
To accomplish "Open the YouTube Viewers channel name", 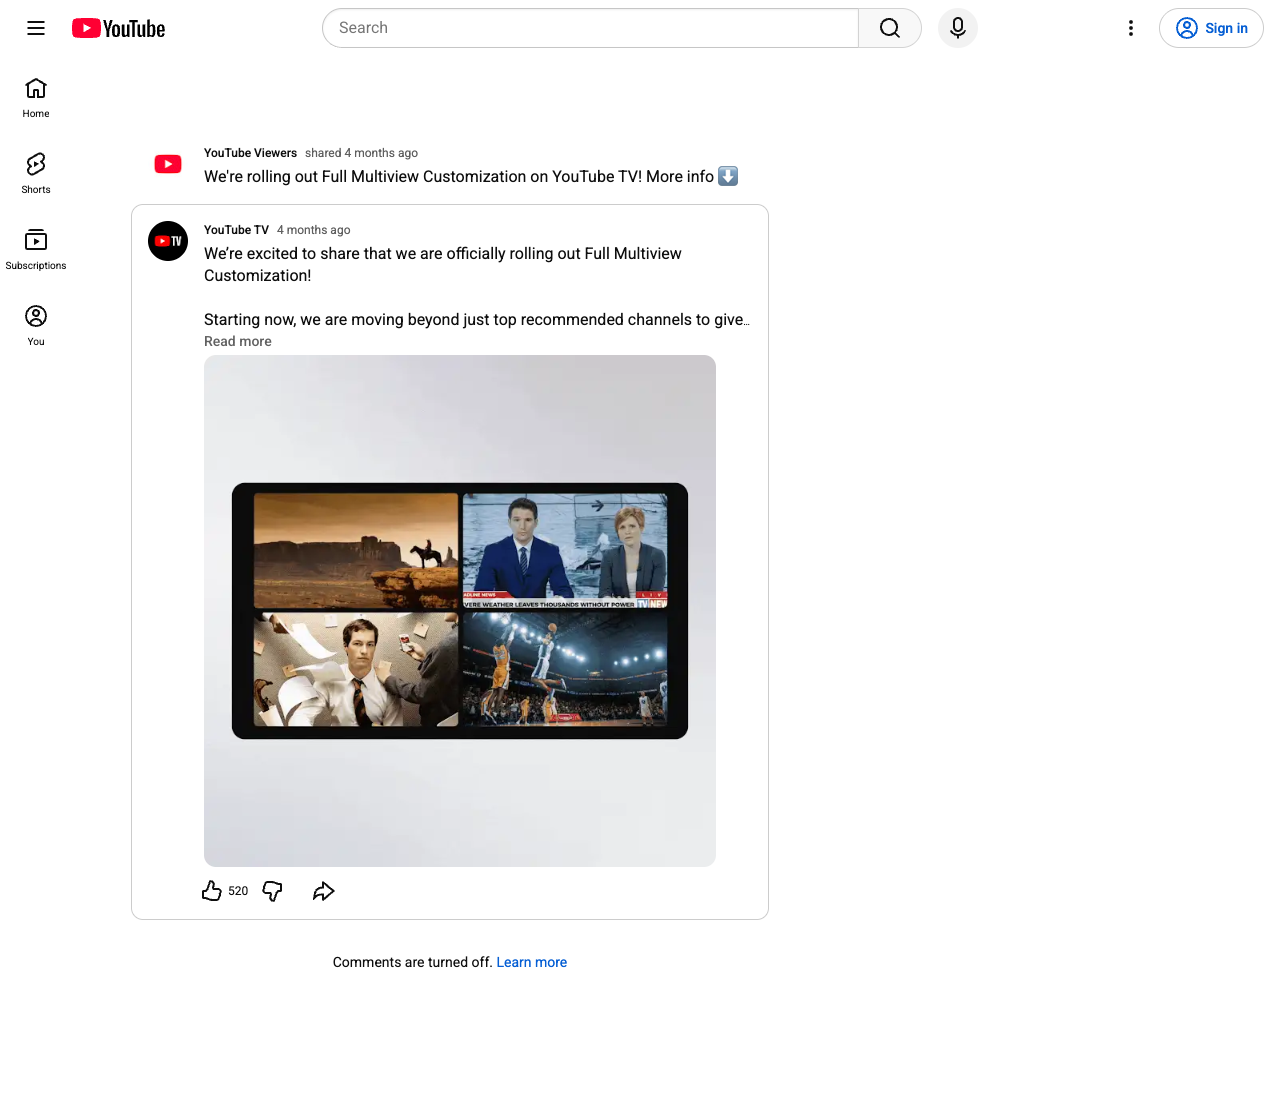I will 250,153.
